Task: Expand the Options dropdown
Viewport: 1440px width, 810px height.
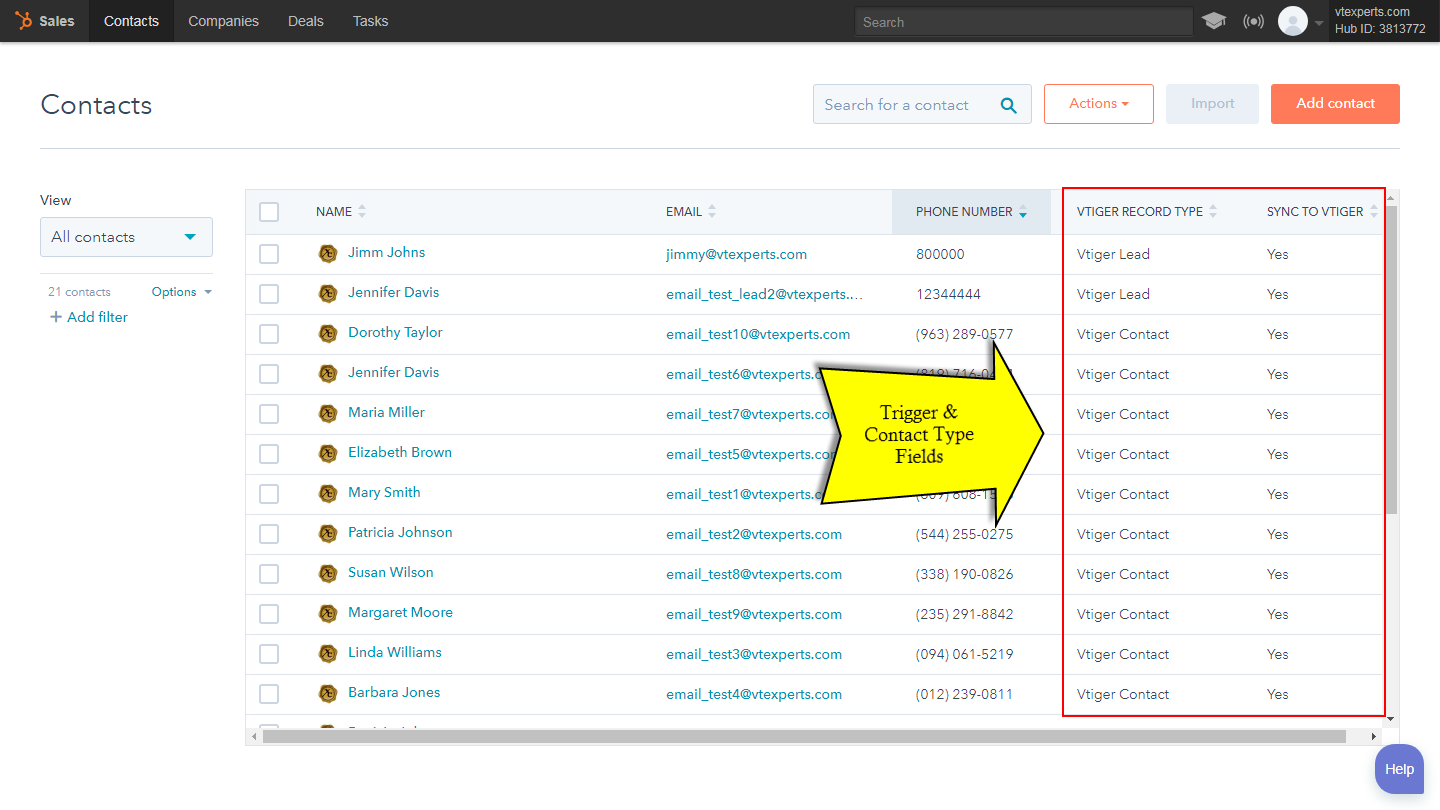Action: 182,292
